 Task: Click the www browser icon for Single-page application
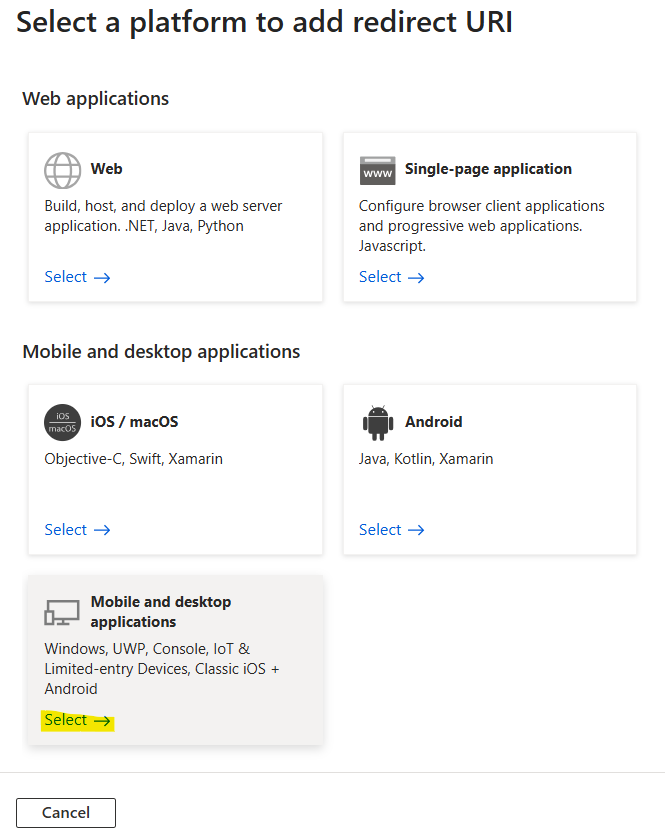[x=377, y=170]
